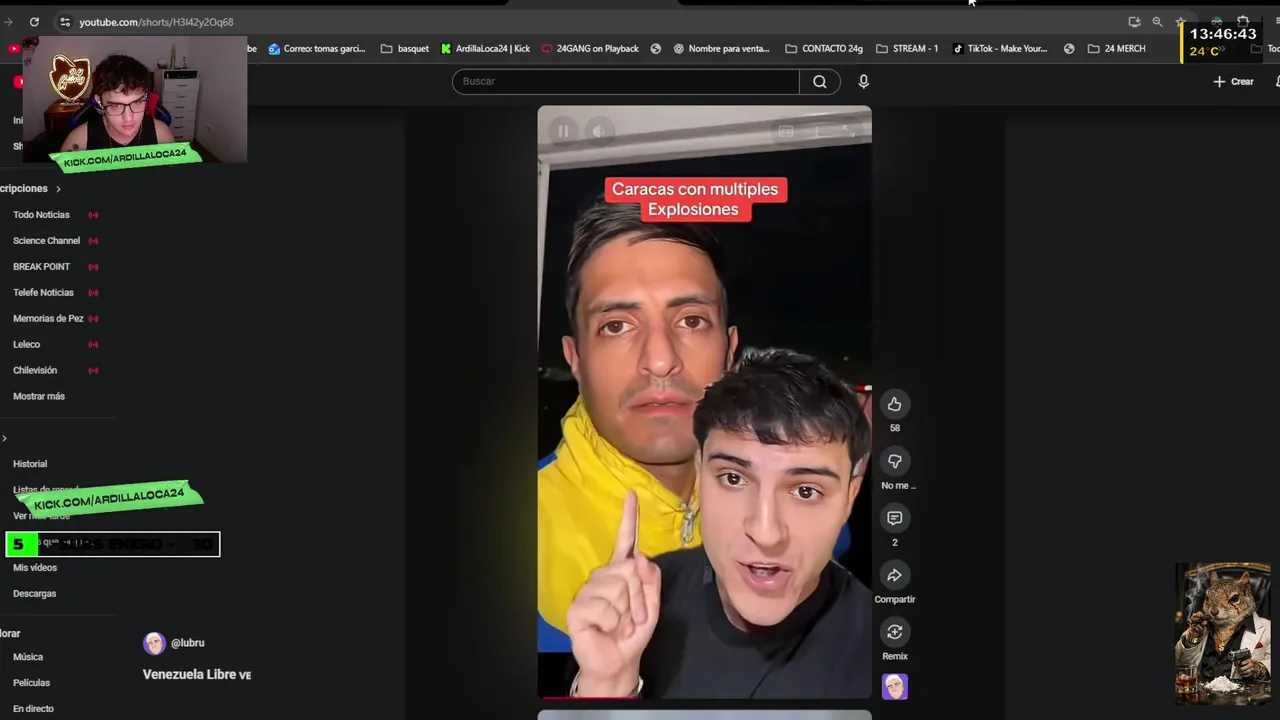The width and height of the screenshot is (1280, 720).
Task: Open Historial in the sidebar
Action: point(30,464)
